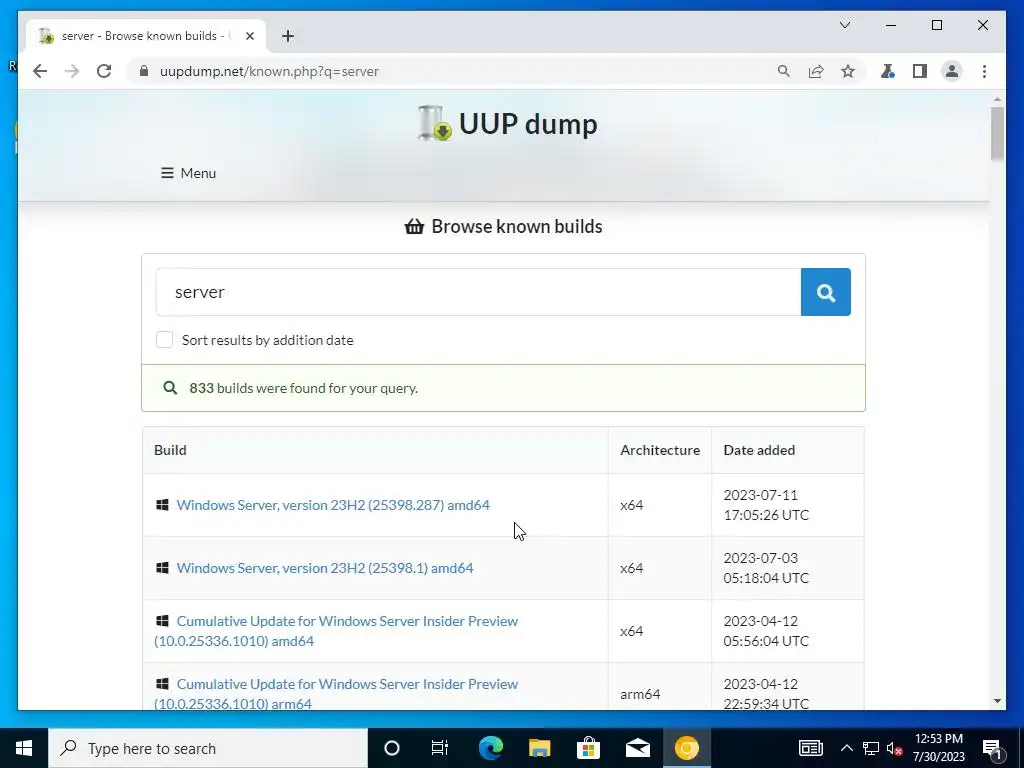1024x768 pixels.
Task: Click the taskbar search box
Action: pos(208,748)
